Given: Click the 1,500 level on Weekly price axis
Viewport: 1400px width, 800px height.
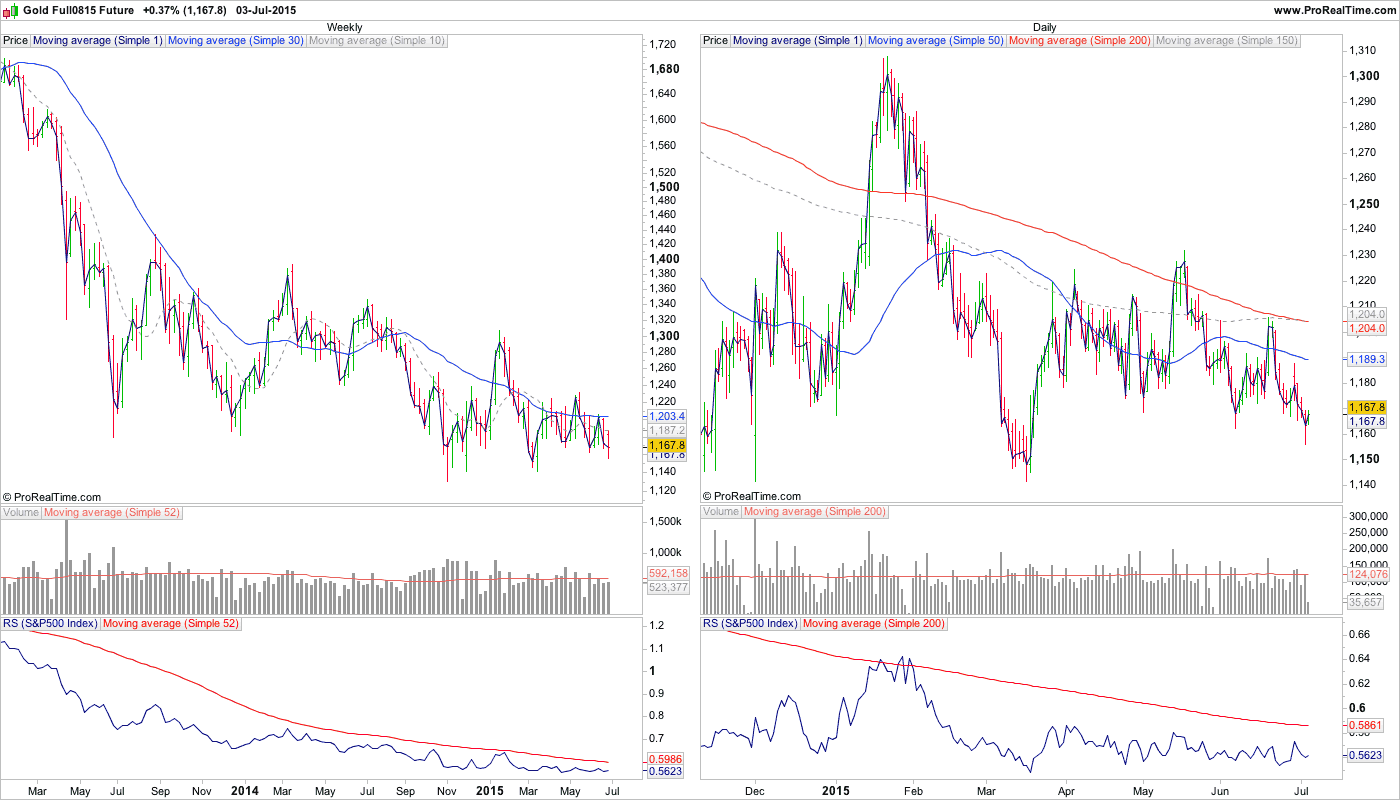Looking at the screenshot, I should pyautogui.click(x=664, y=186).
